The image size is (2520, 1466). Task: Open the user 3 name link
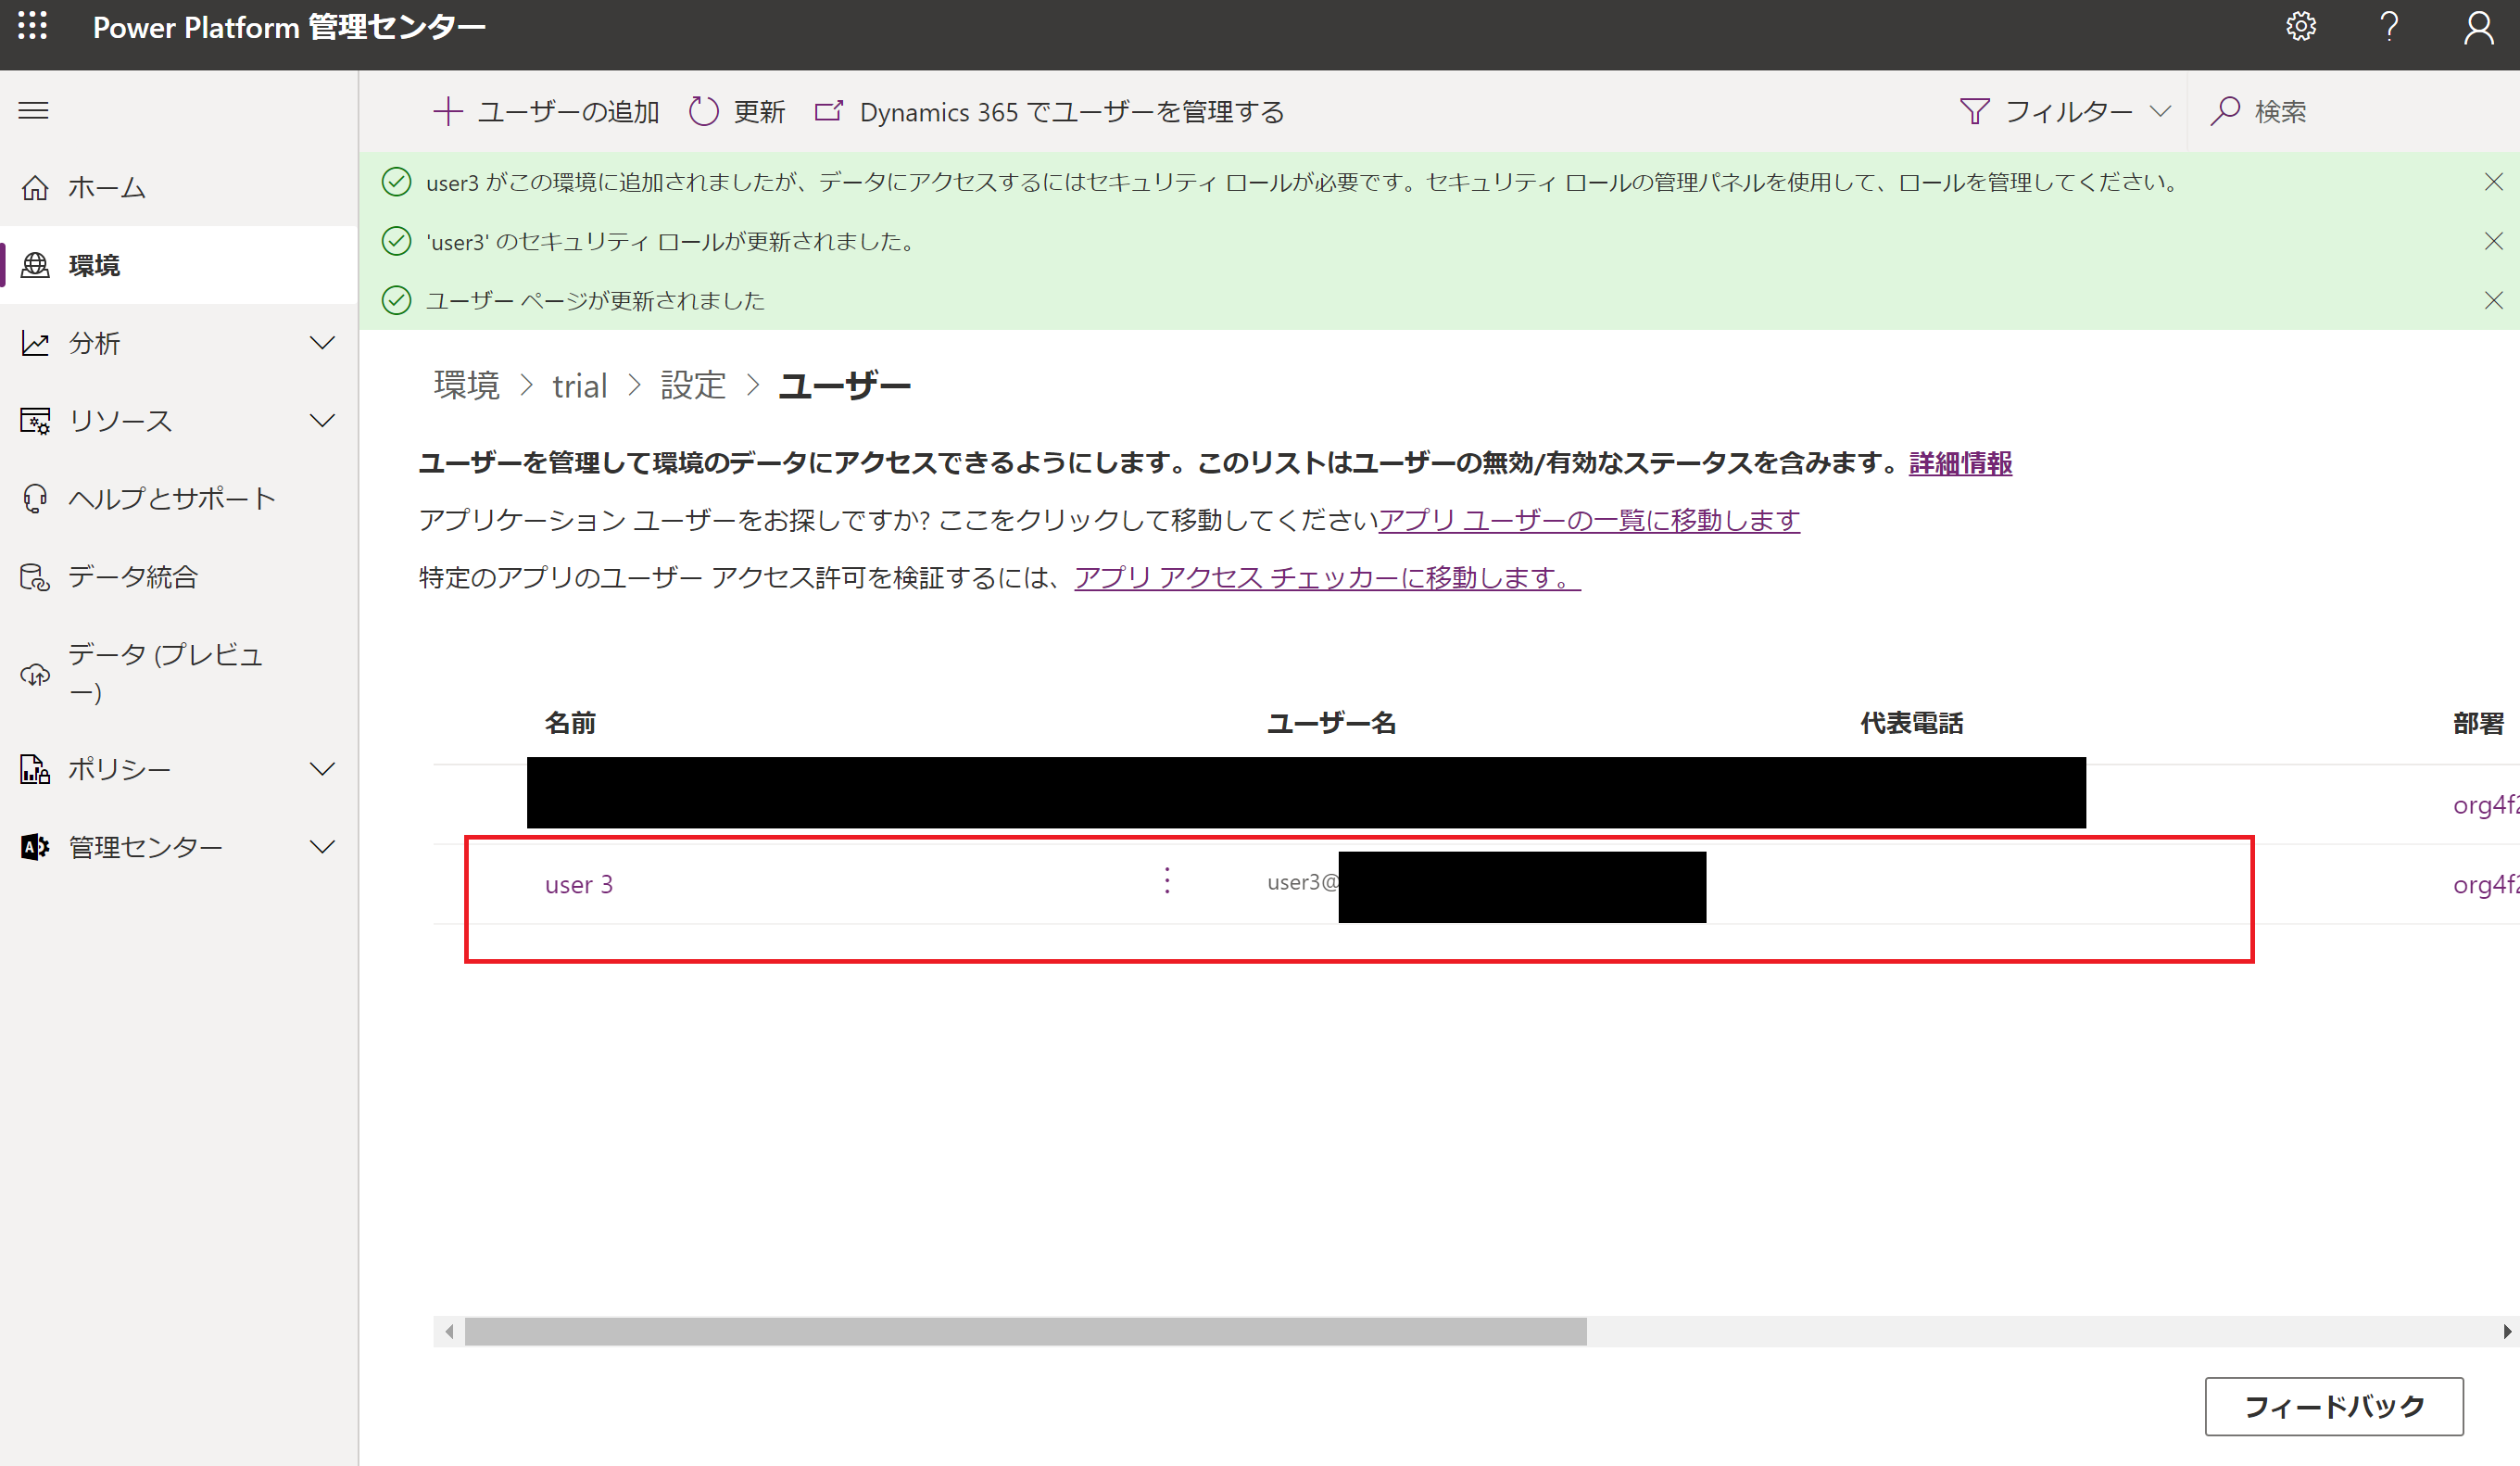(578, 884)
